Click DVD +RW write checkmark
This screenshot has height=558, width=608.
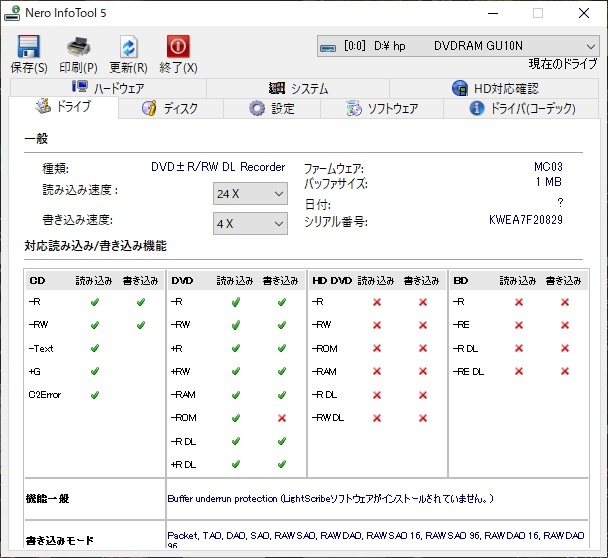(x=282, y=371)
